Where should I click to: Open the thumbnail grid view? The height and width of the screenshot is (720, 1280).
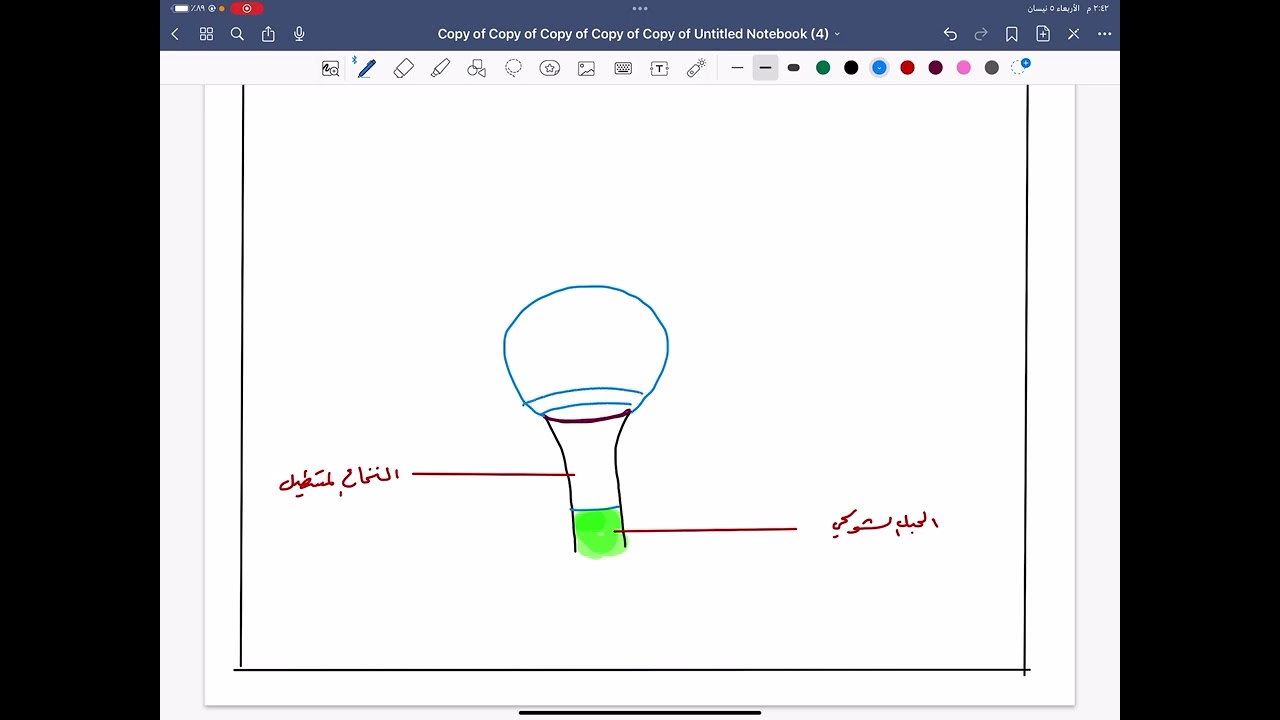click(x=206, y=34)
